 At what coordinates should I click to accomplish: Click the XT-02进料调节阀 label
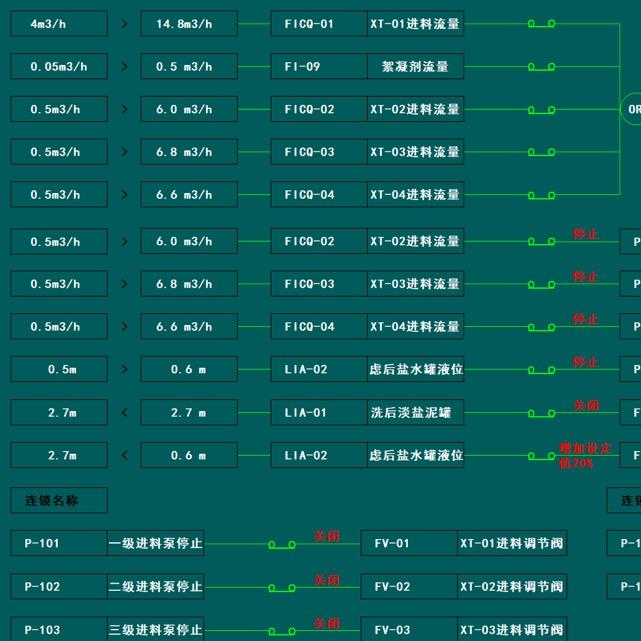512,587
